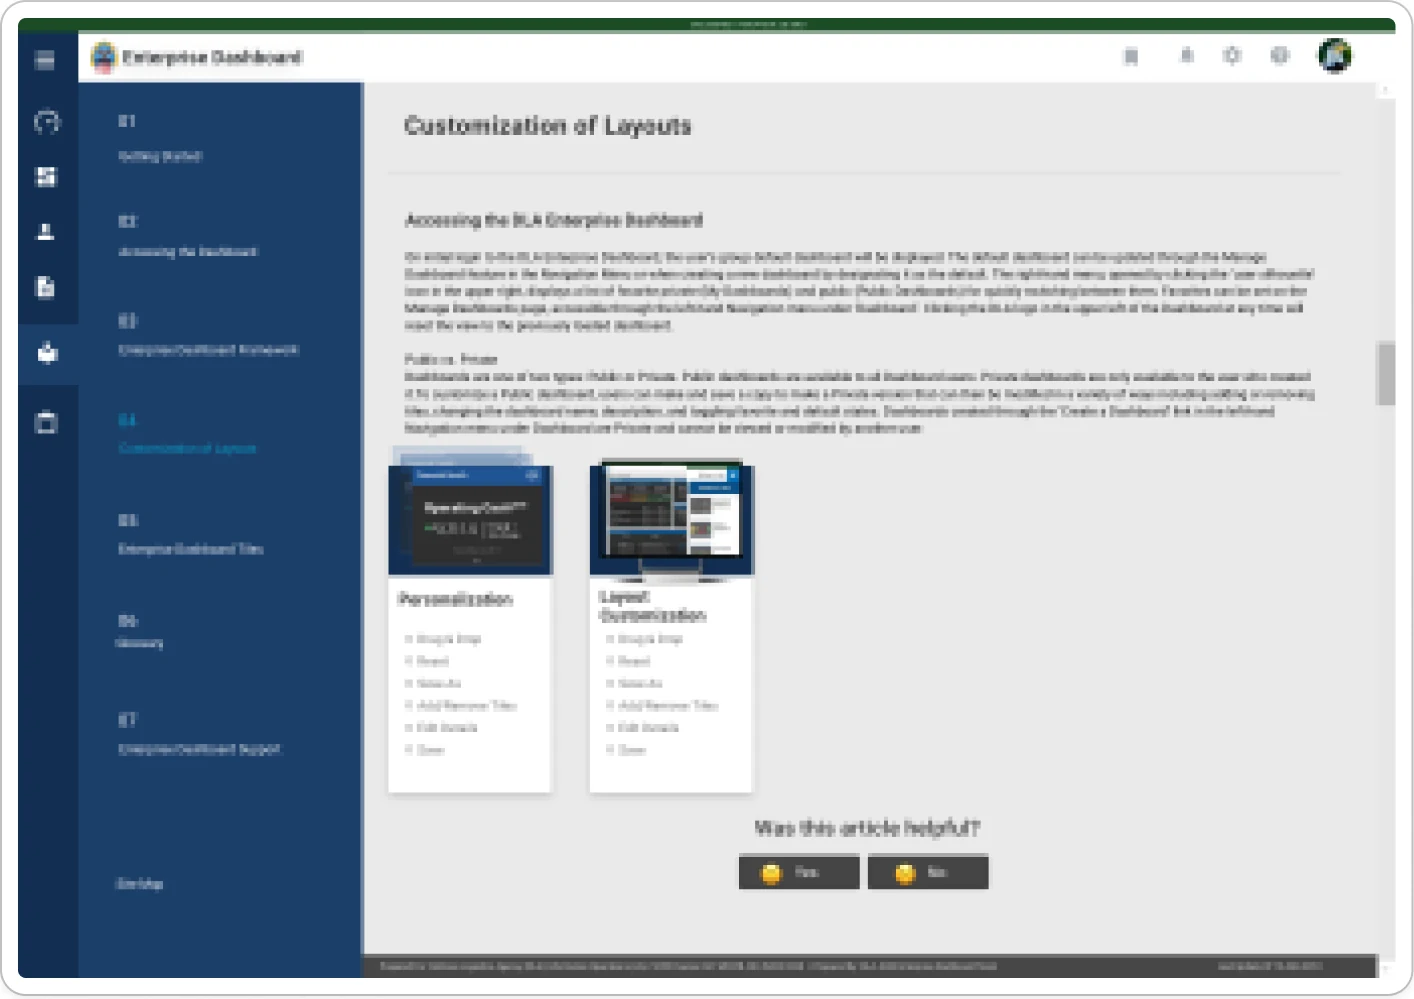Click Edit Details in Personalization card
1414x999 pixels.
pyautogui.click(x=447, y=728)
